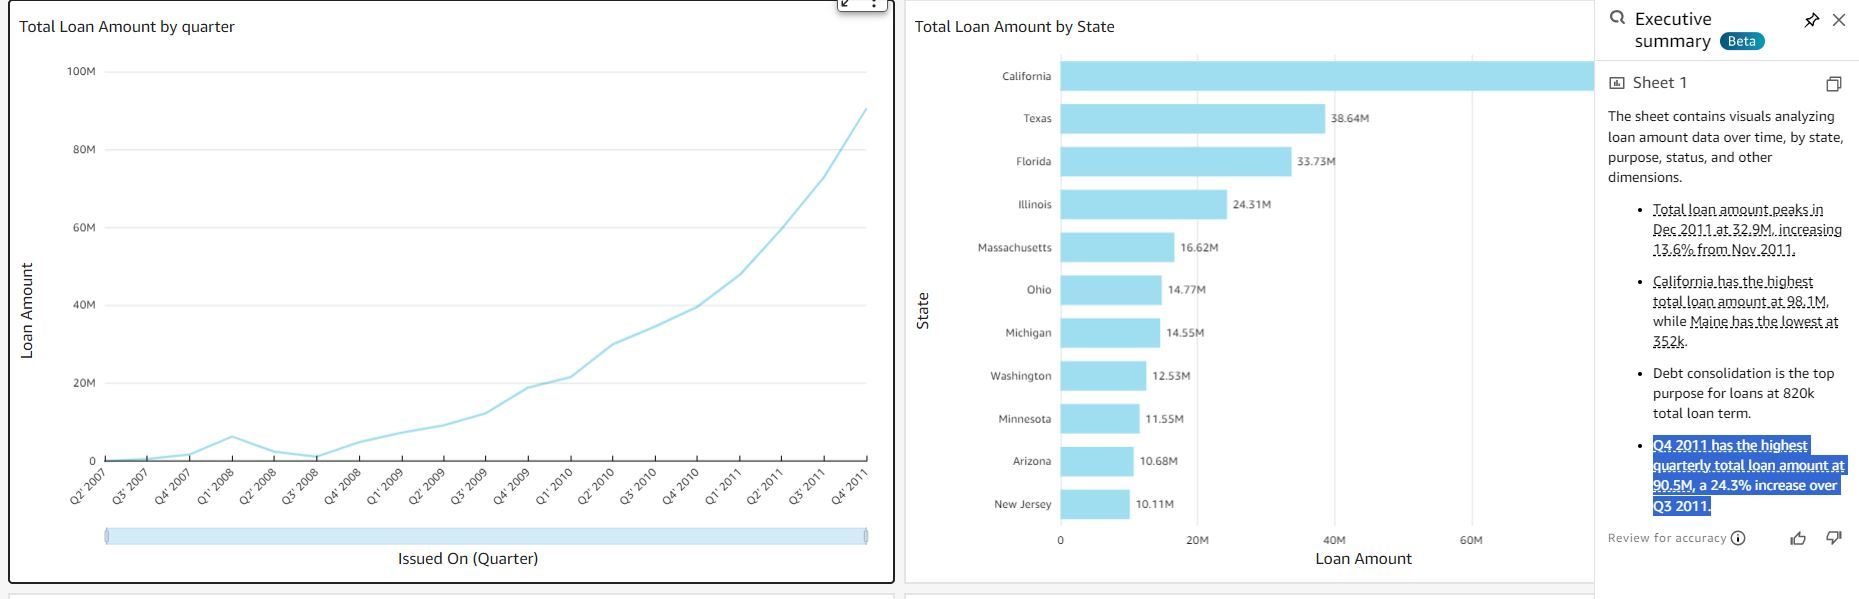Click the right handle of the quarter range slider
This screenshot has width=1859, height=599.
click(865, 536)
